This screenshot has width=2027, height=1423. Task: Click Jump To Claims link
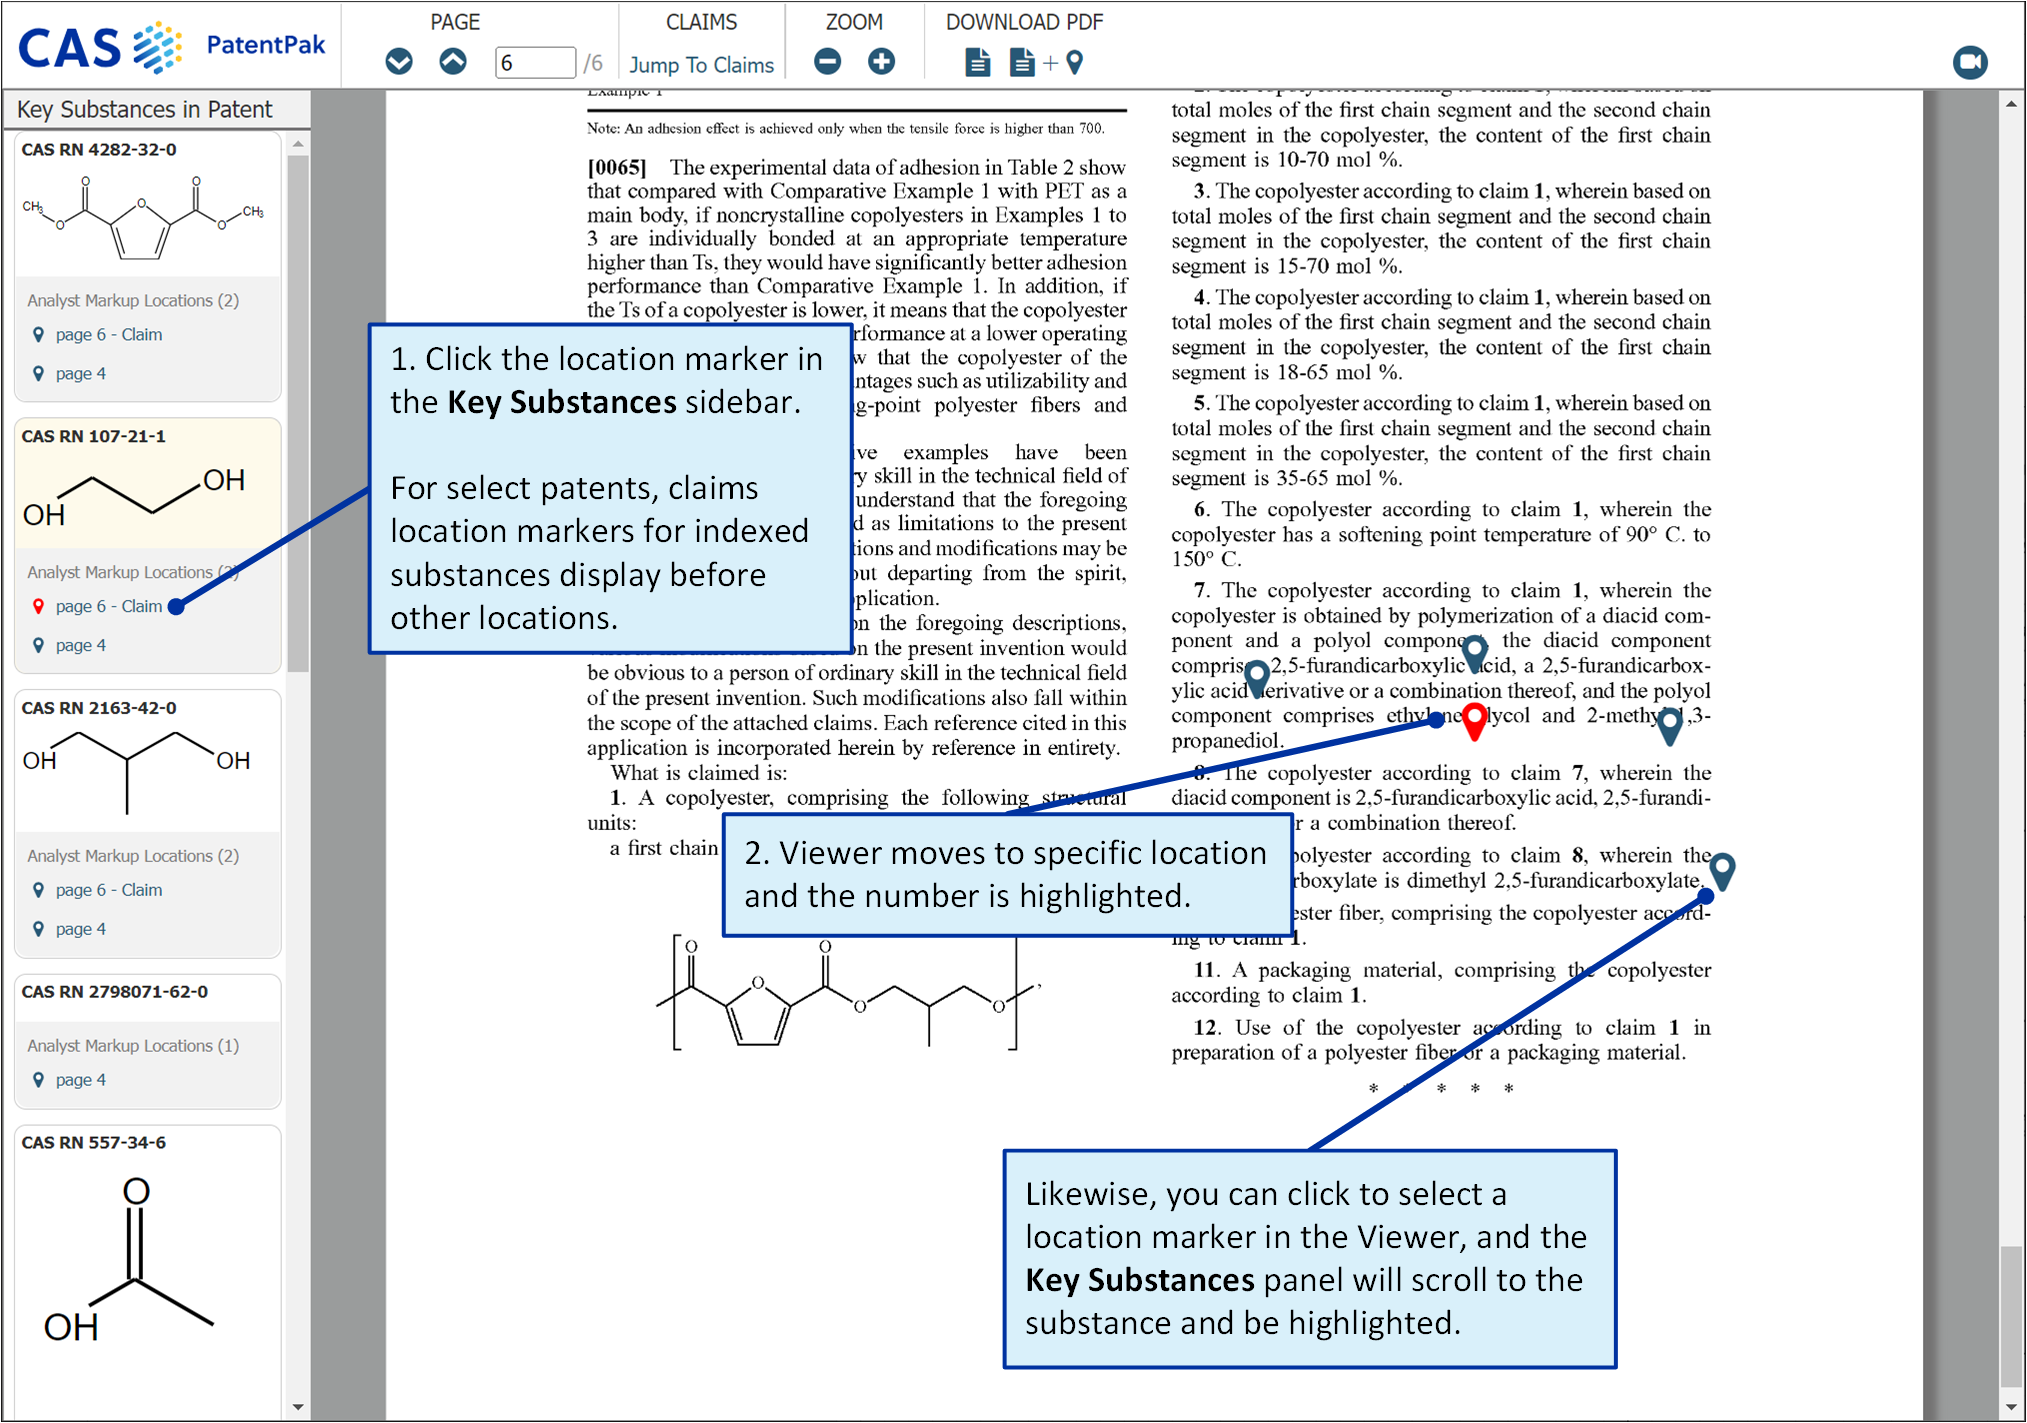tap(701, 65)
